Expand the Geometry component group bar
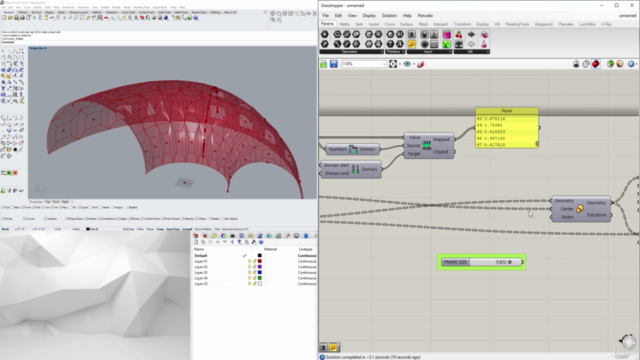 [351, 52]
